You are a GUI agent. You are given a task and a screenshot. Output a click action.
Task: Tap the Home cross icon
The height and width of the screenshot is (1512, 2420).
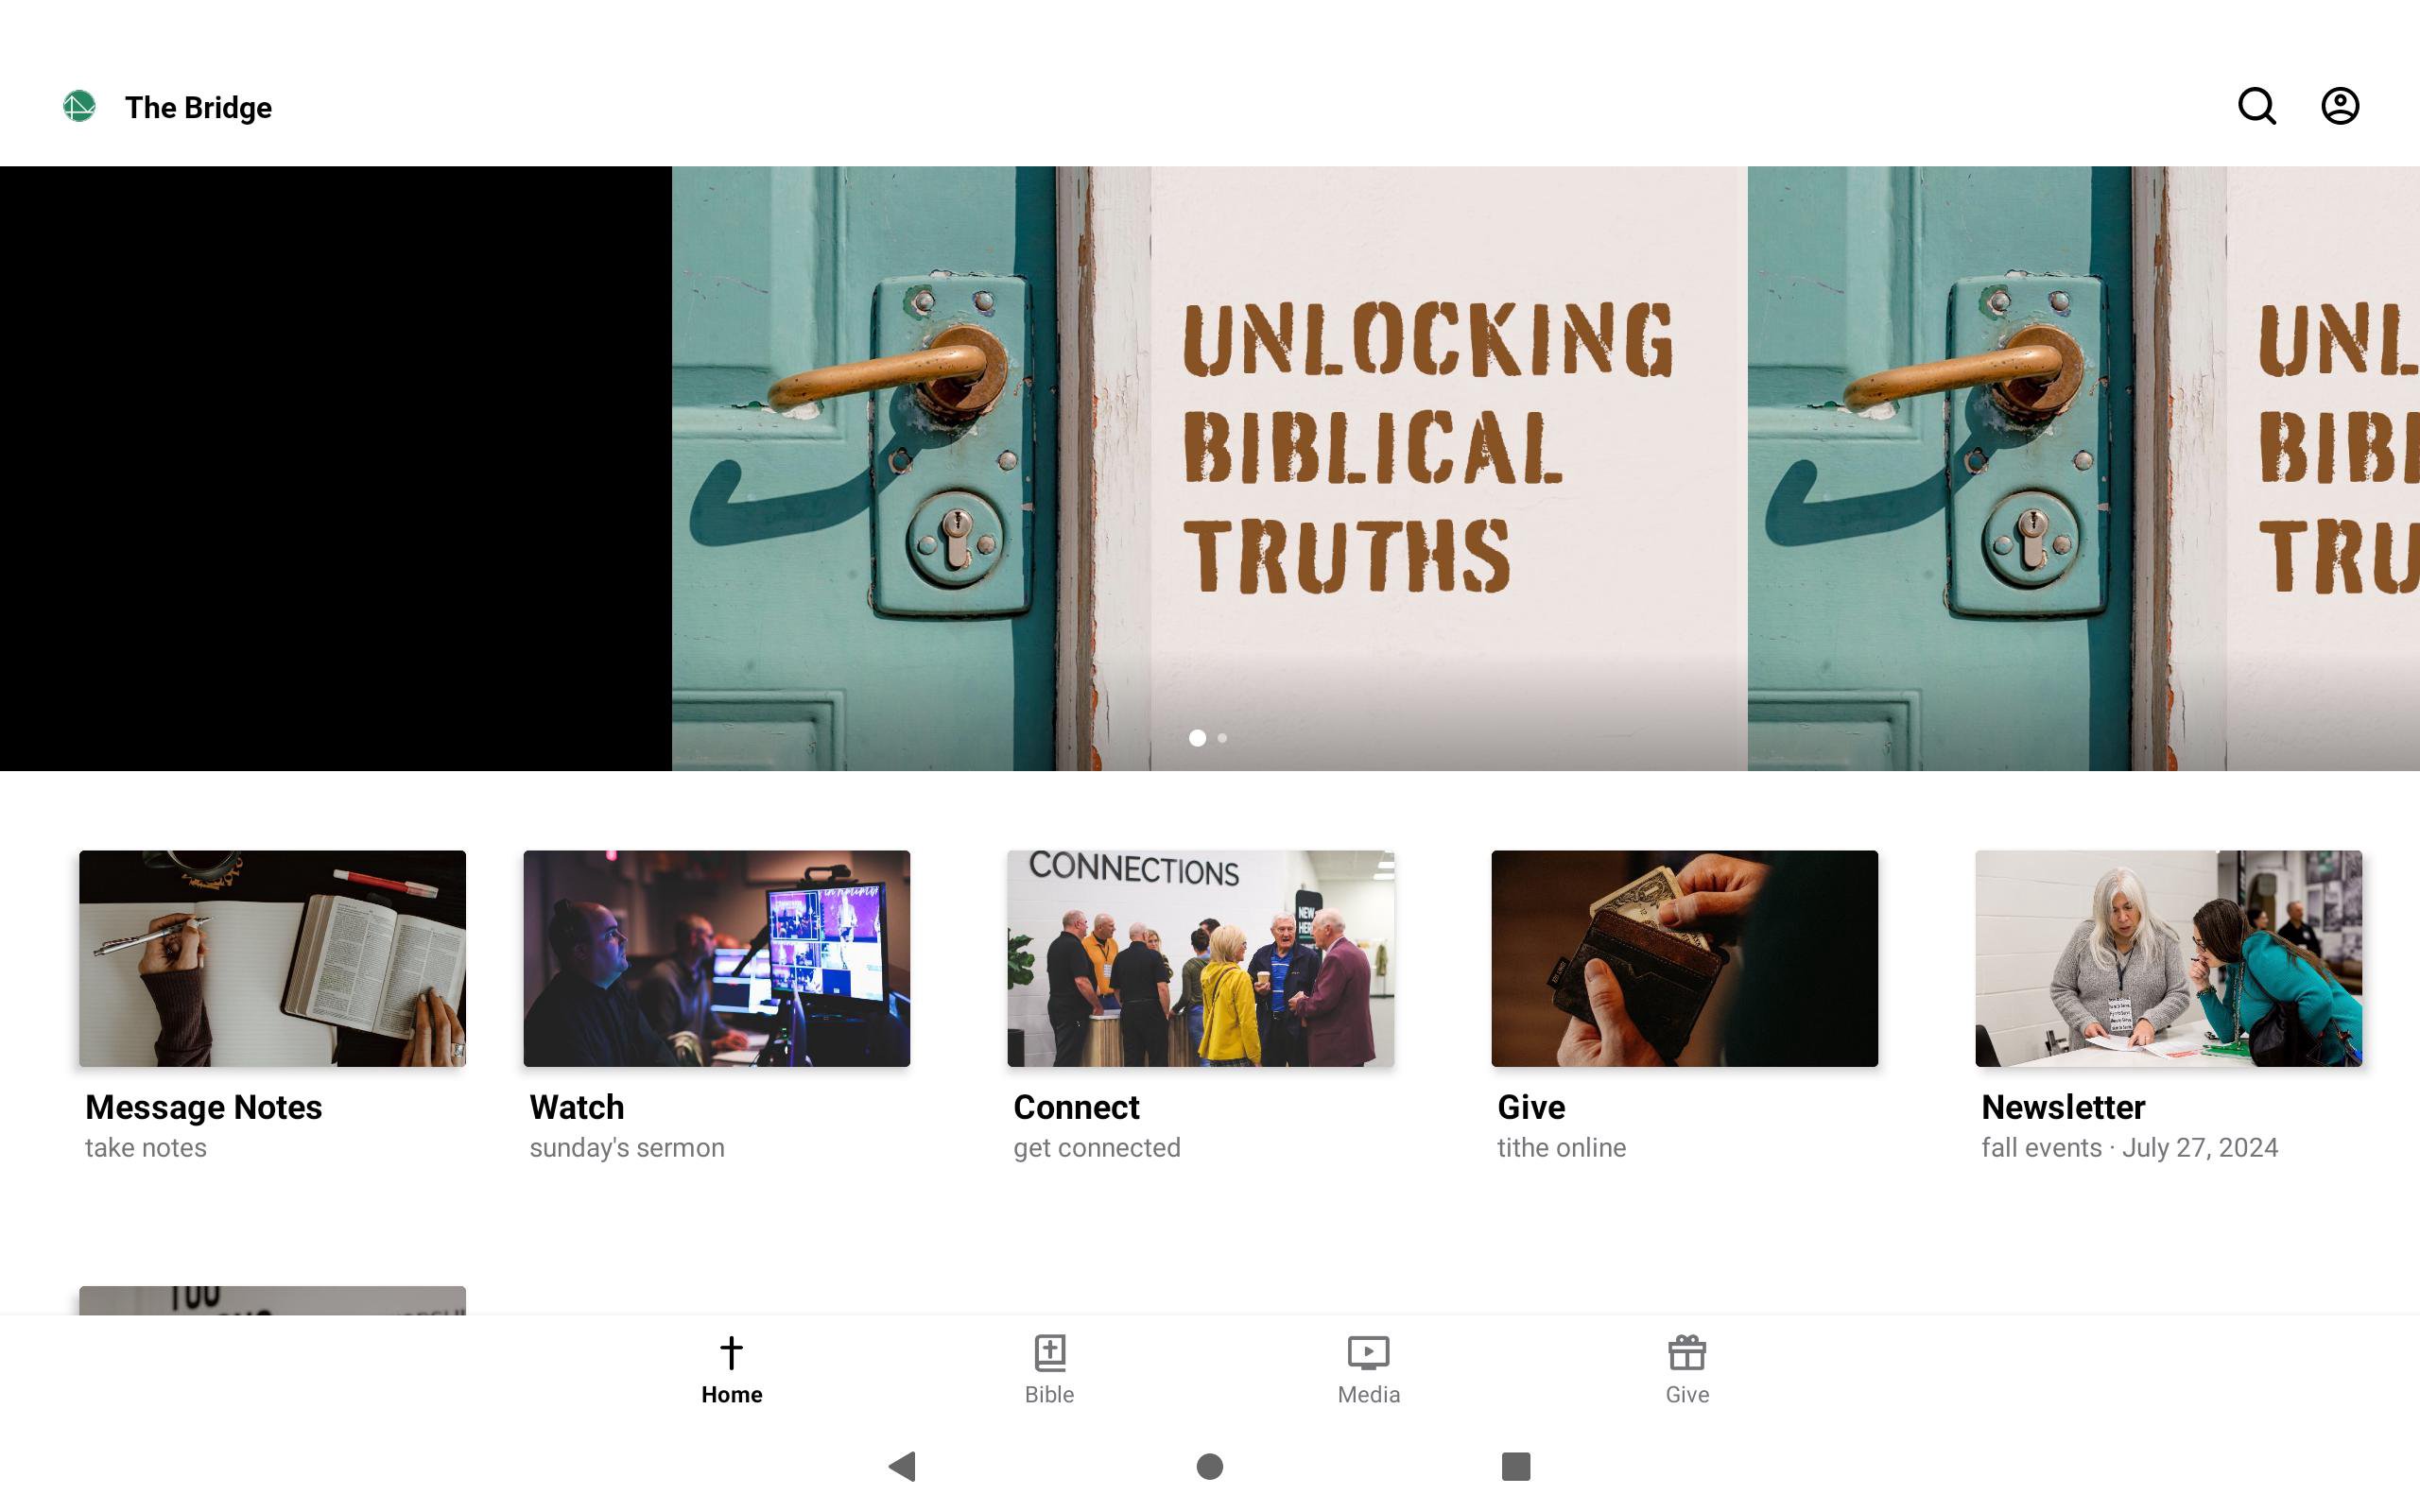click(x=731, y=1352)
